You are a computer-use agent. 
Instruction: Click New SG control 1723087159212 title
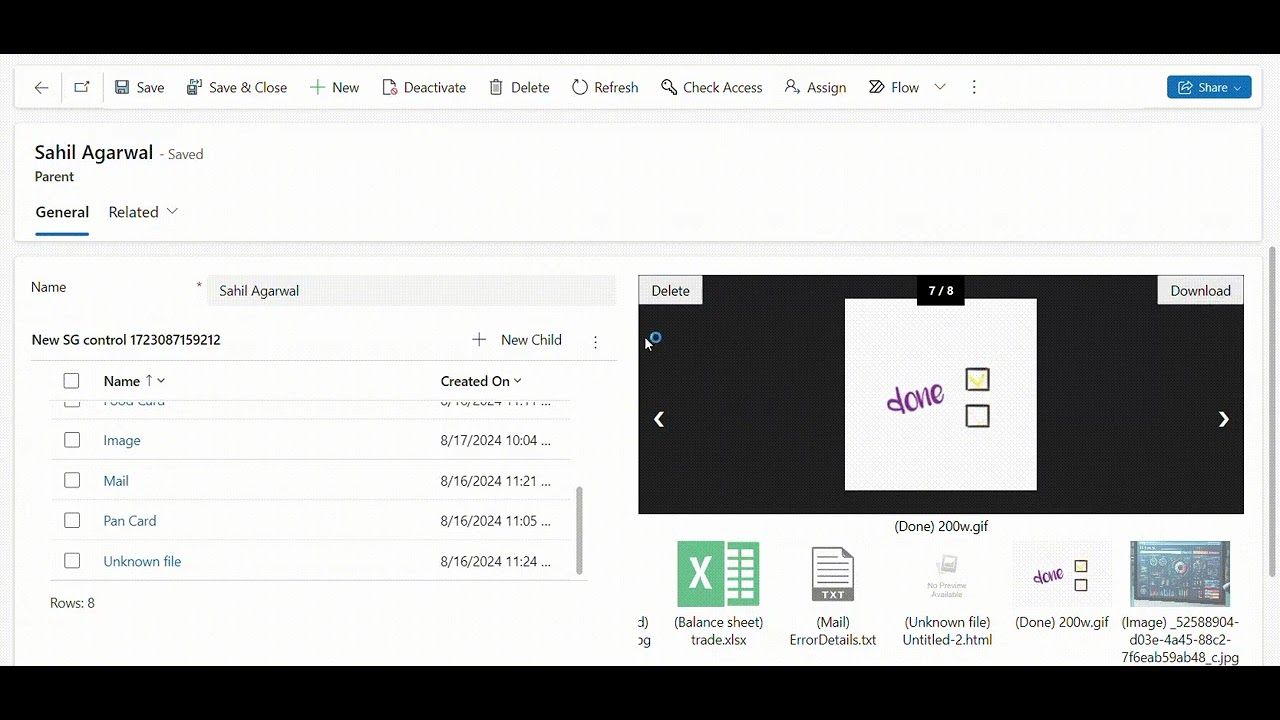pyautogui.click(x=126, y=340)
